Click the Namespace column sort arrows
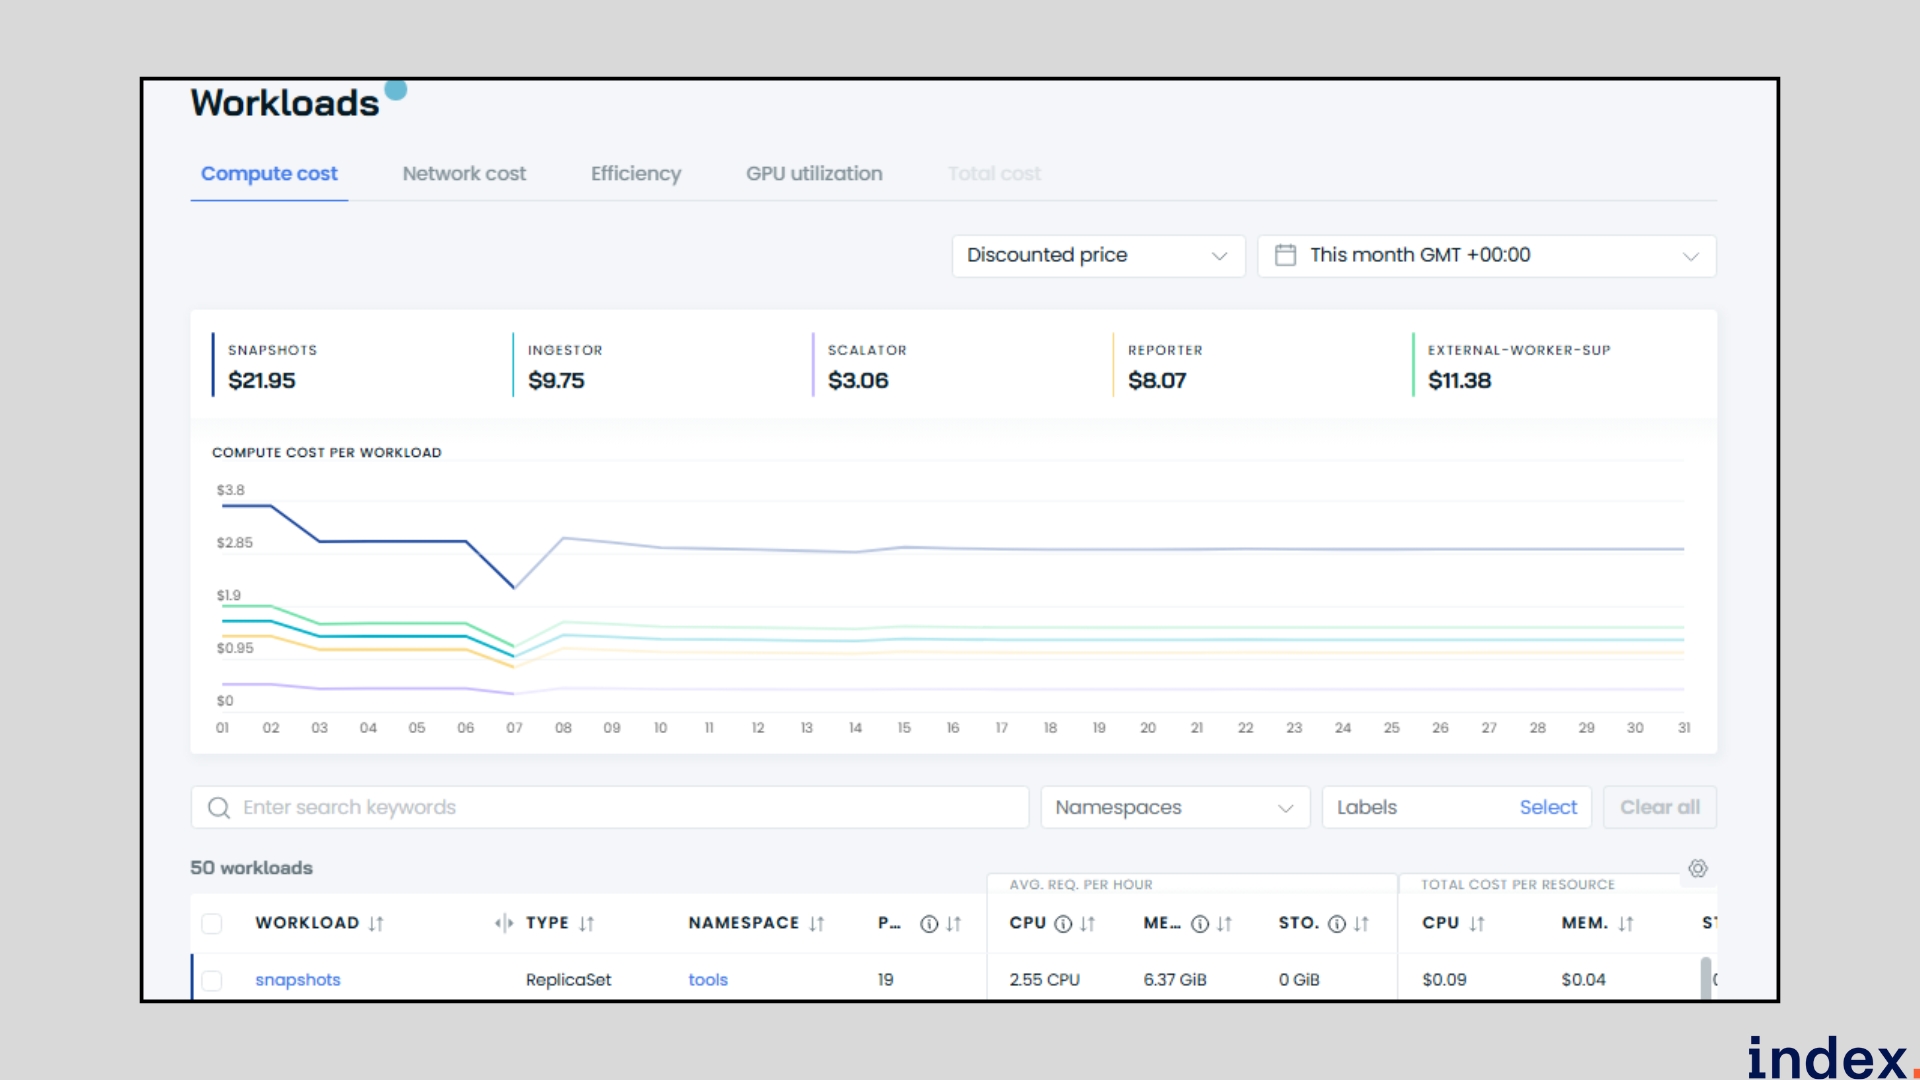Viewport: 1920px width, 1080px height. pos(817,923)
